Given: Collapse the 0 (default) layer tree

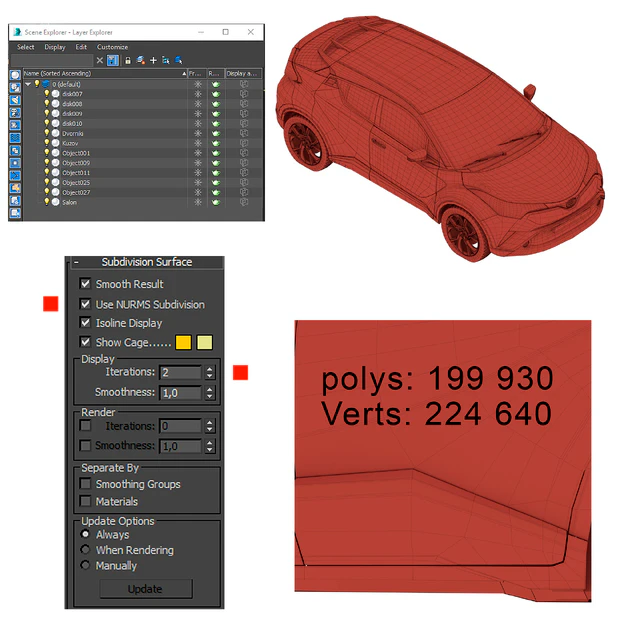Looking at the screenshot, I should tap(28, 84).
